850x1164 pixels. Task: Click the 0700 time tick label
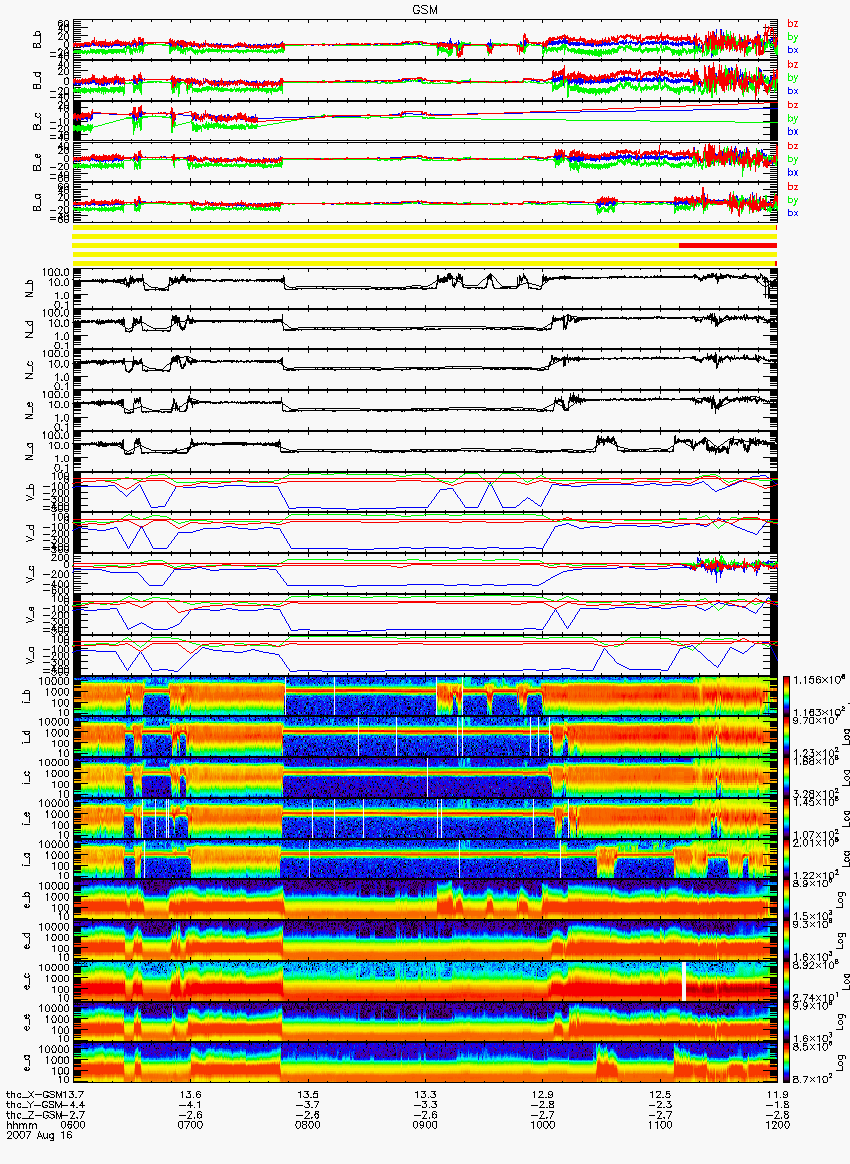191,1125
